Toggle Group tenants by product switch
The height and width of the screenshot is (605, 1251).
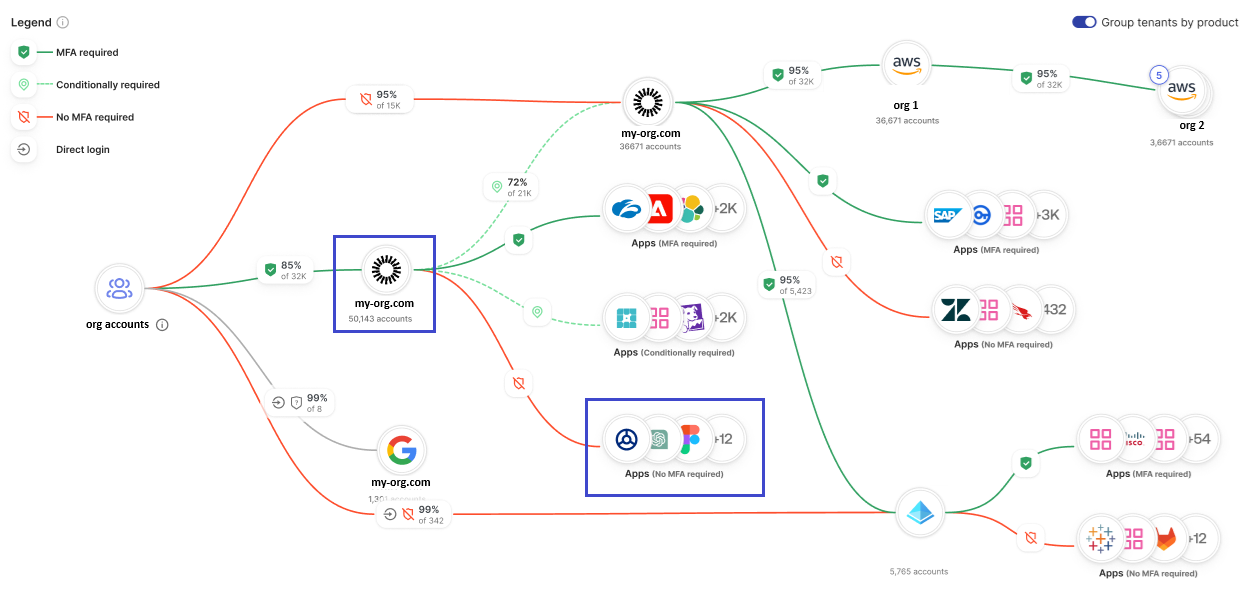[x=1084, y=22]
